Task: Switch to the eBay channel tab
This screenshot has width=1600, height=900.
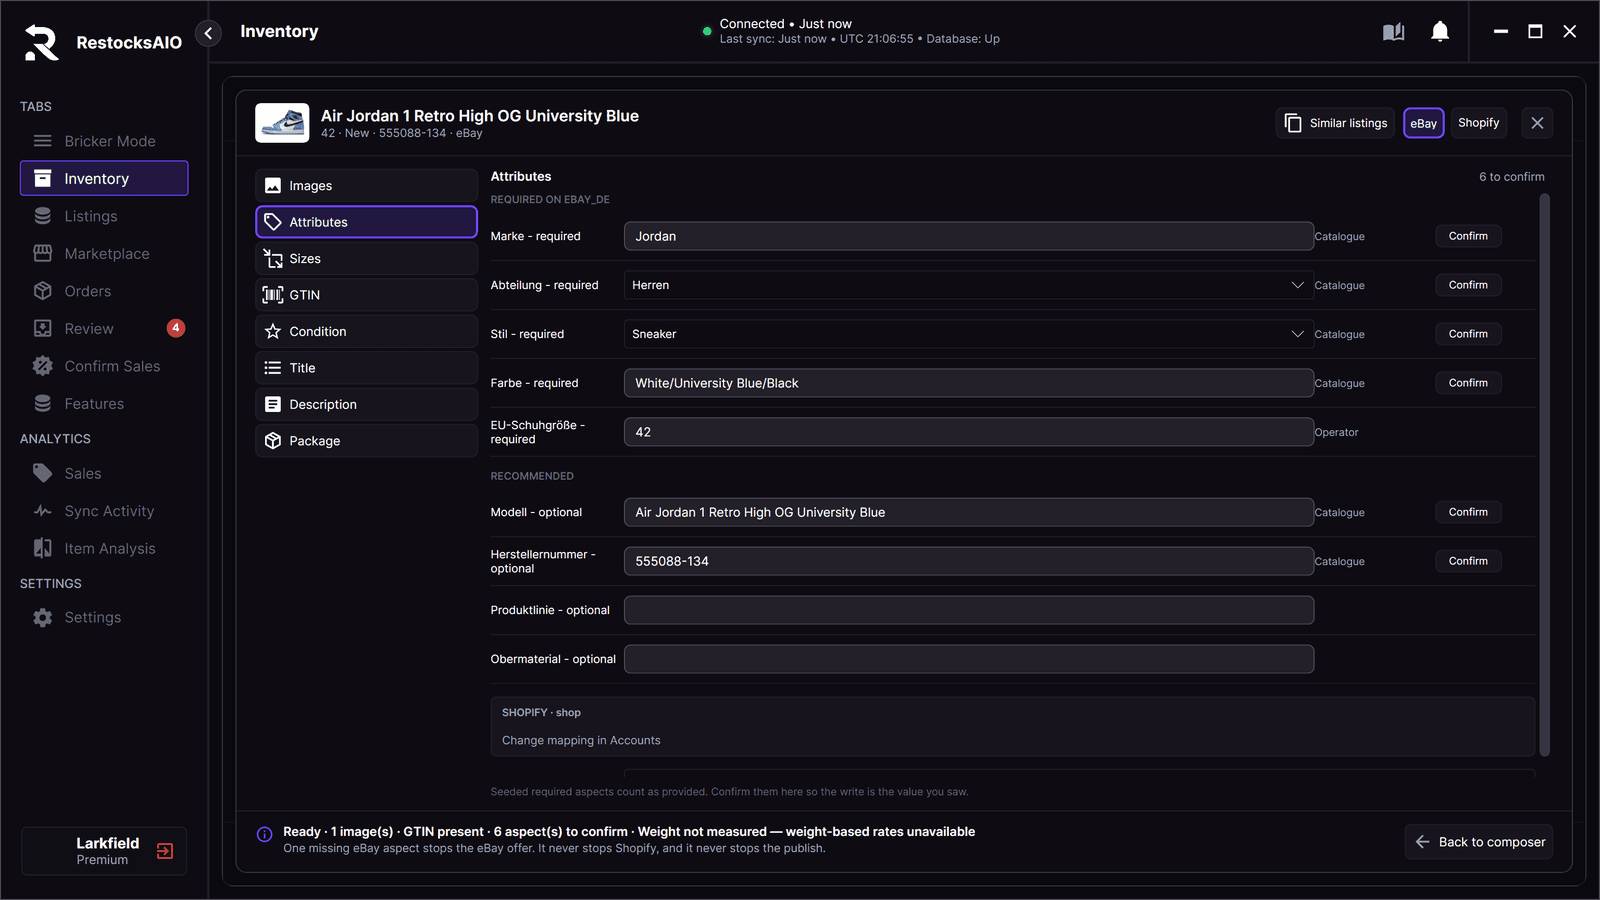Action: pos(1423,123)
